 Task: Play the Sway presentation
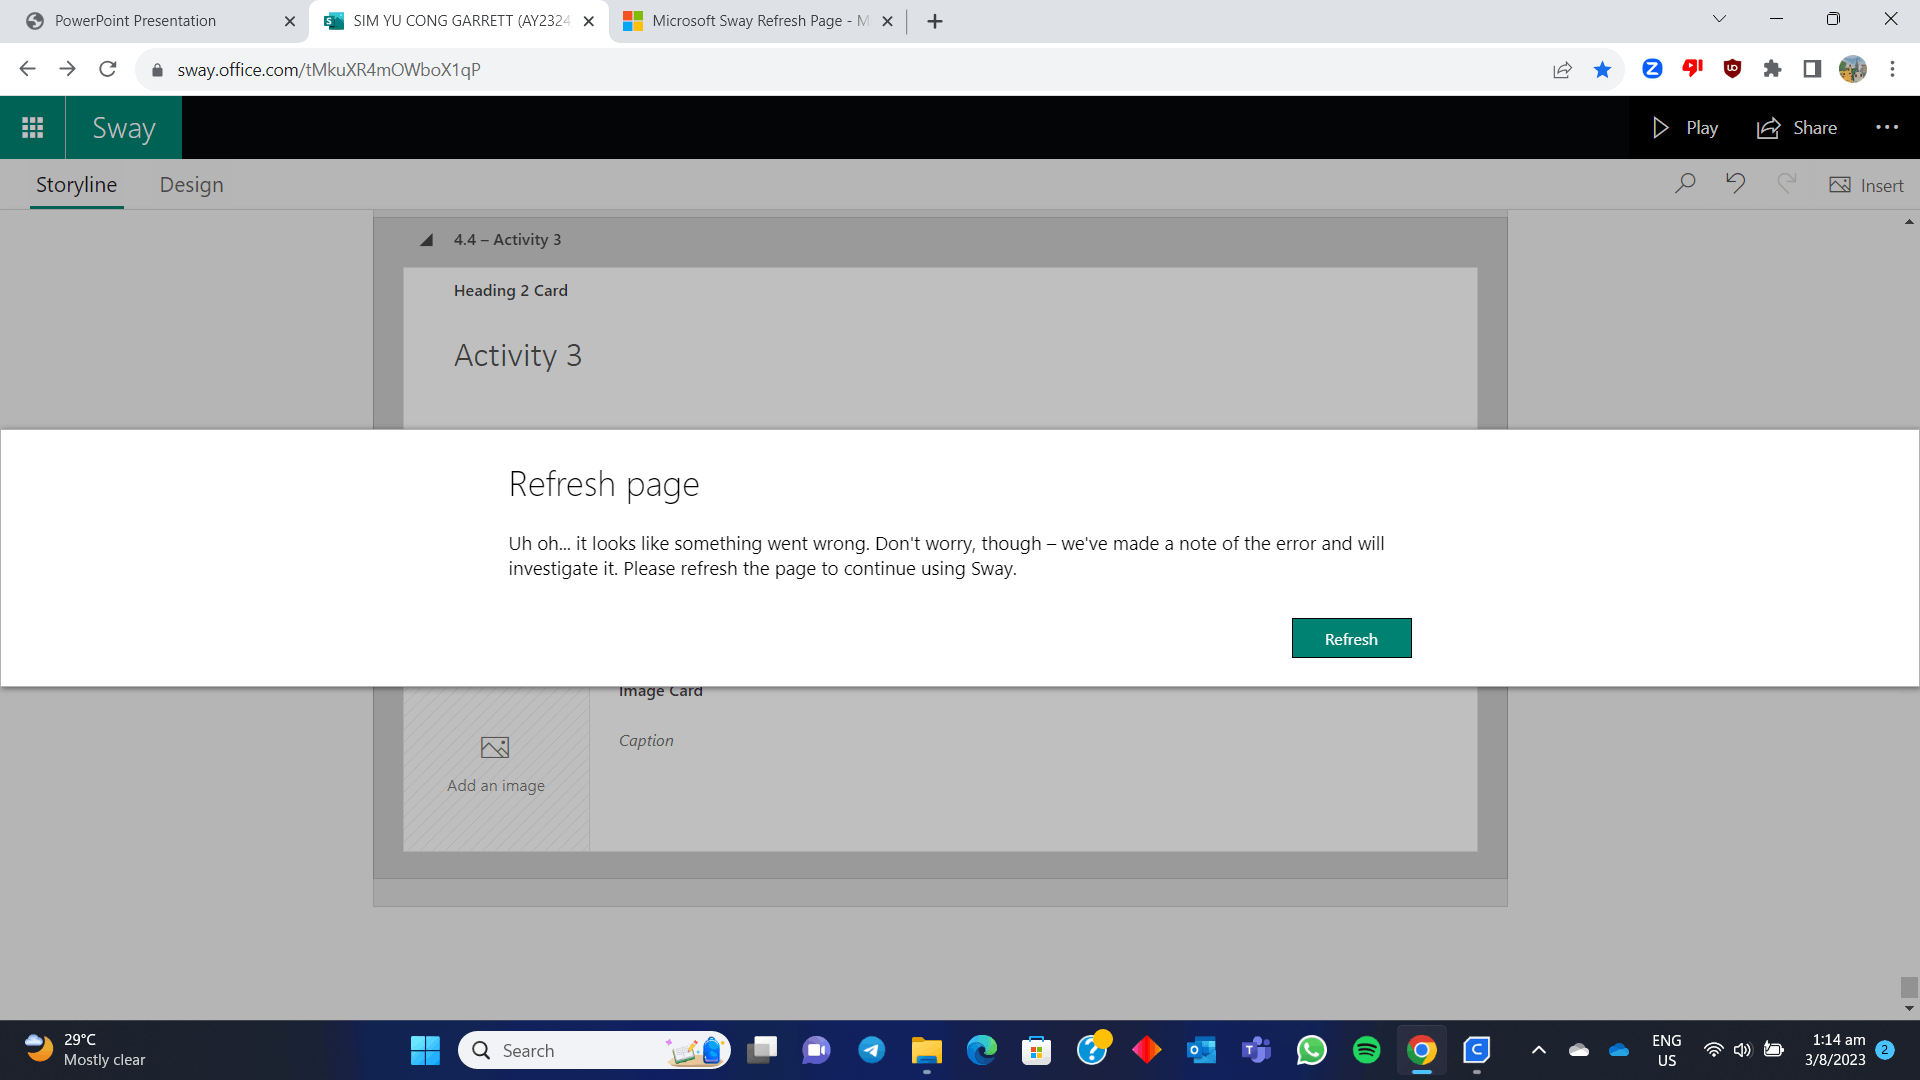[1686, 128]
